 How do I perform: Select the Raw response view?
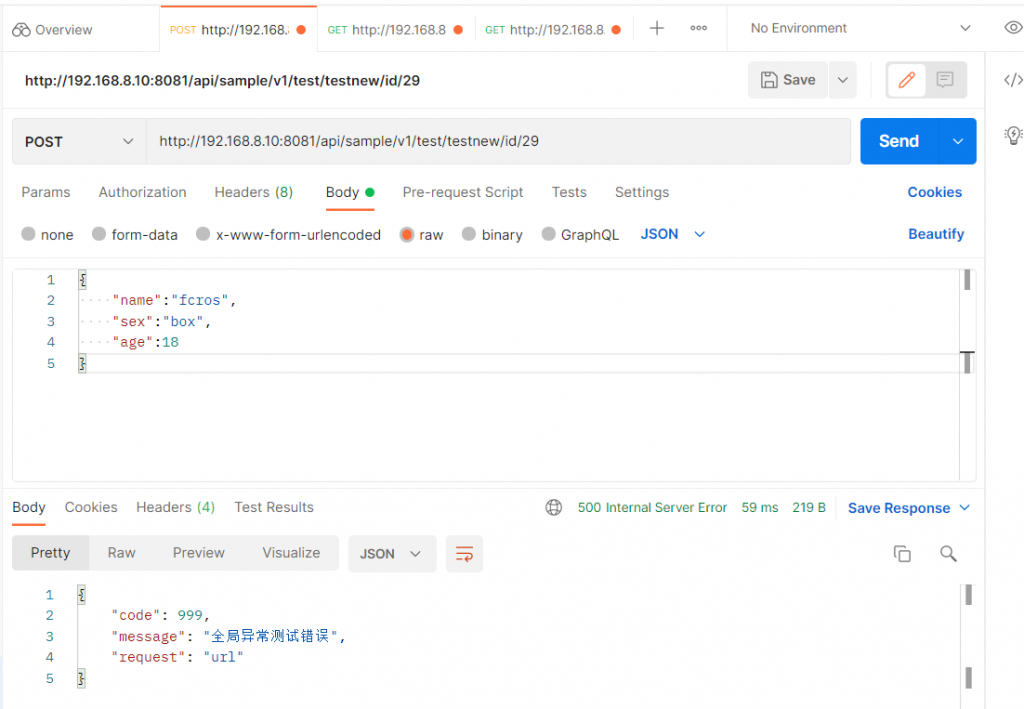point(121,553)
